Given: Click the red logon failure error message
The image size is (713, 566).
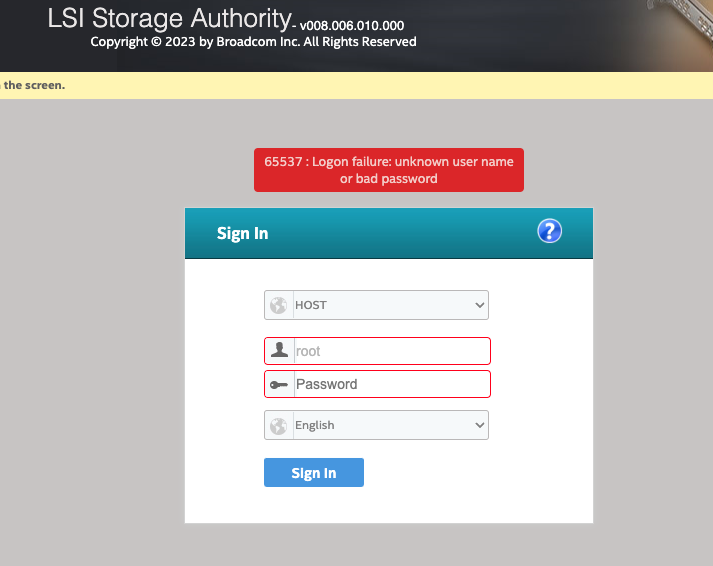Looking at the screenshot, I should point(389,170).
